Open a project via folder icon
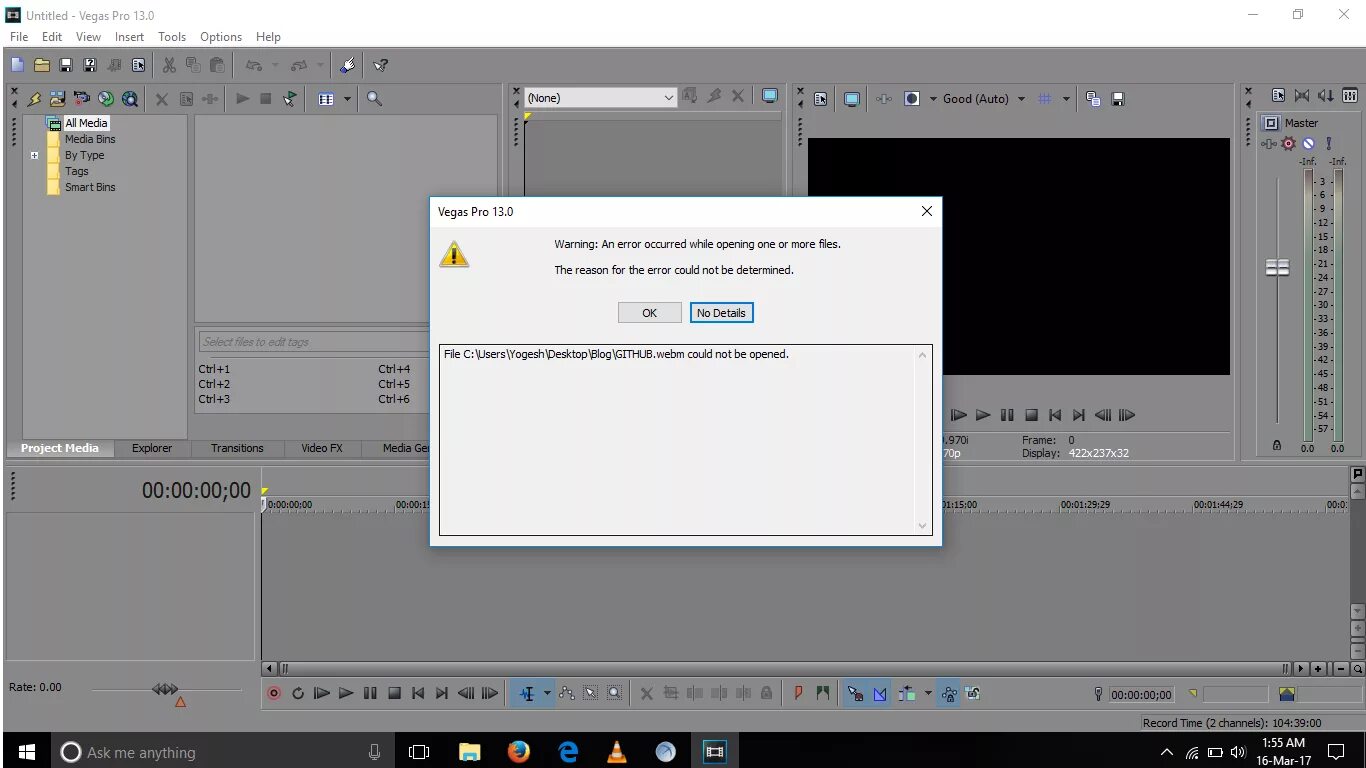Viewport: 1366px width, 768px height. pyautogui.click(x=41, y=66)
